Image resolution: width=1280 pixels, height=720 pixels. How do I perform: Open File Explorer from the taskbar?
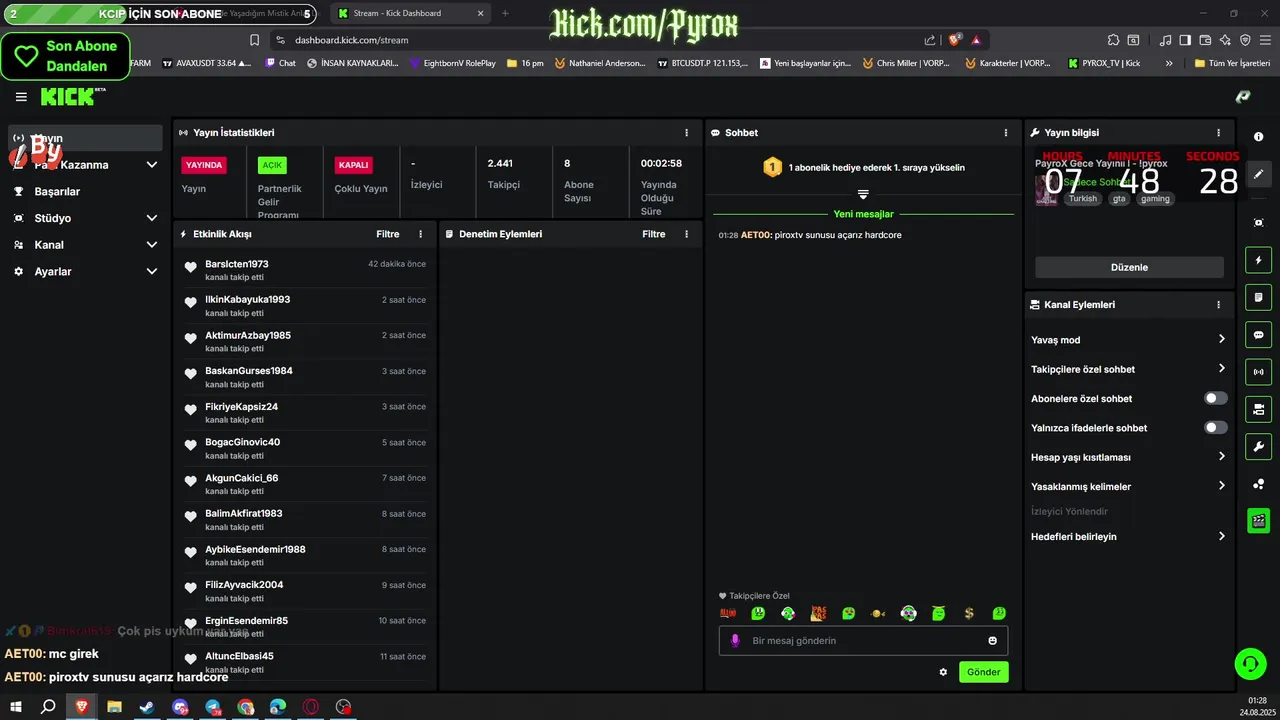coord(114,706)
